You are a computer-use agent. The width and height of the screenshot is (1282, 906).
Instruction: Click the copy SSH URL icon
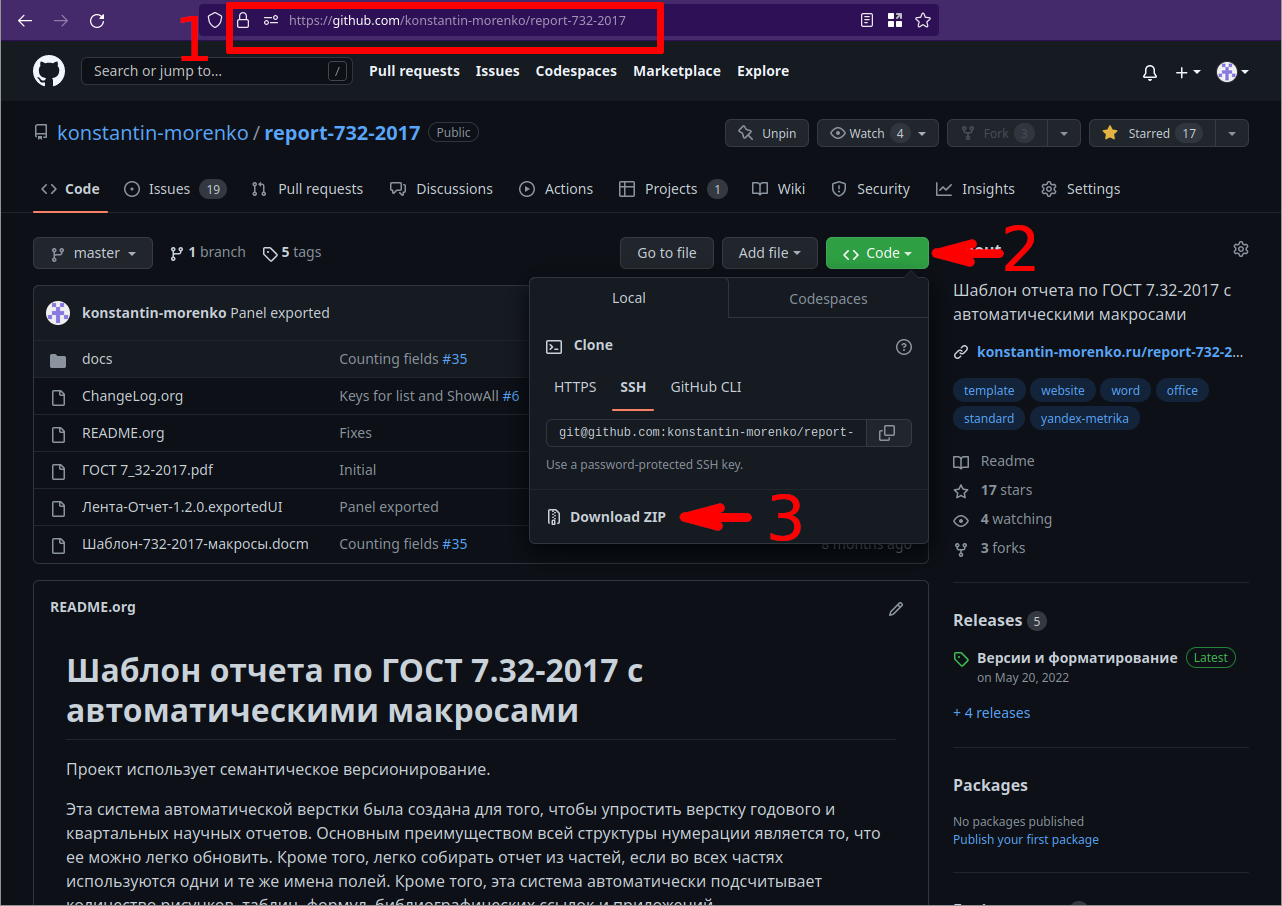point(887,433)
